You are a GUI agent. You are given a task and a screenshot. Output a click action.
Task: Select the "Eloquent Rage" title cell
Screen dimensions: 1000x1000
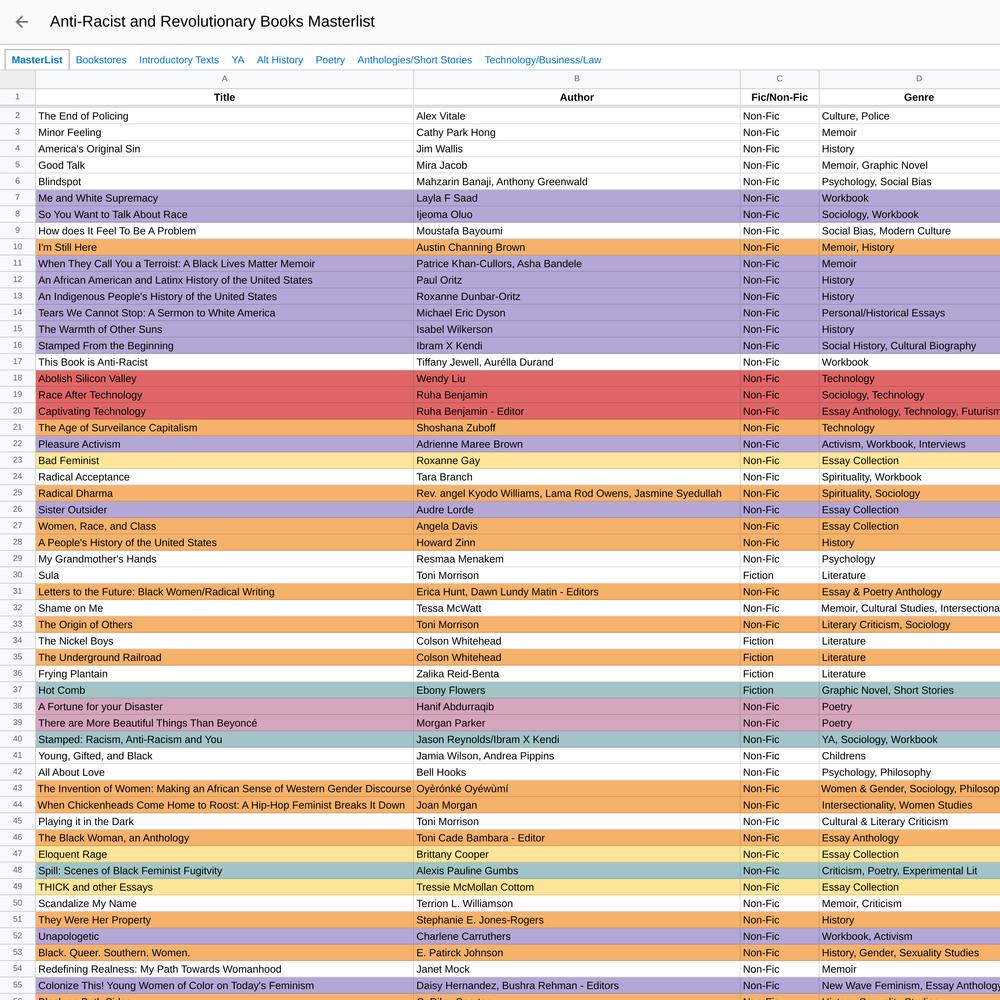(x=224, y=855)
